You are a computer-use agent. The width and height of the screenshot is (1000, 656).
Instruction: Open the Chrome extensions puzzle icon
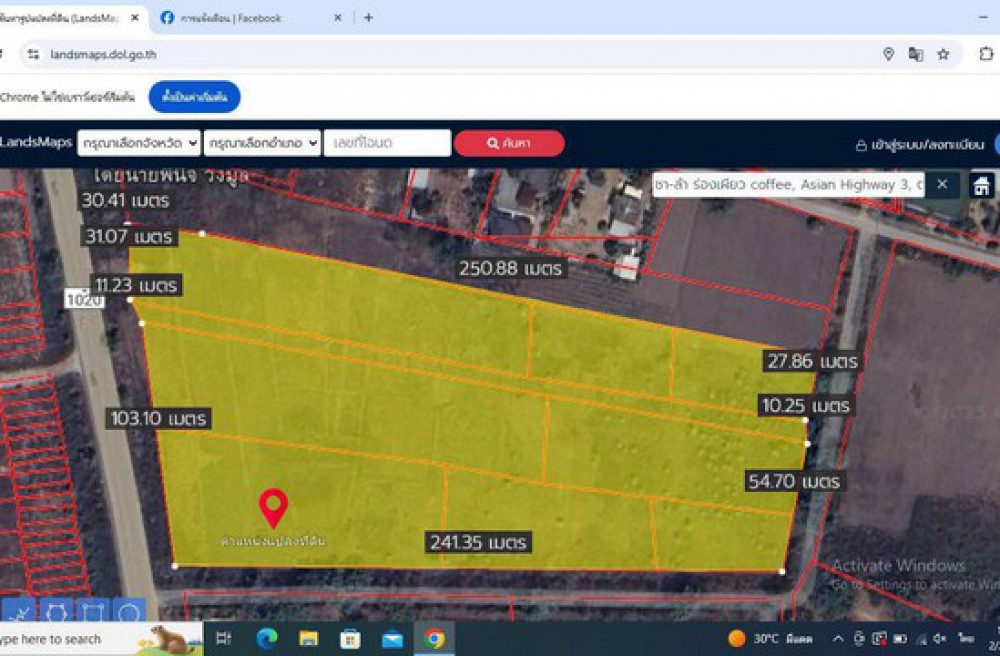tap(986, 54)
